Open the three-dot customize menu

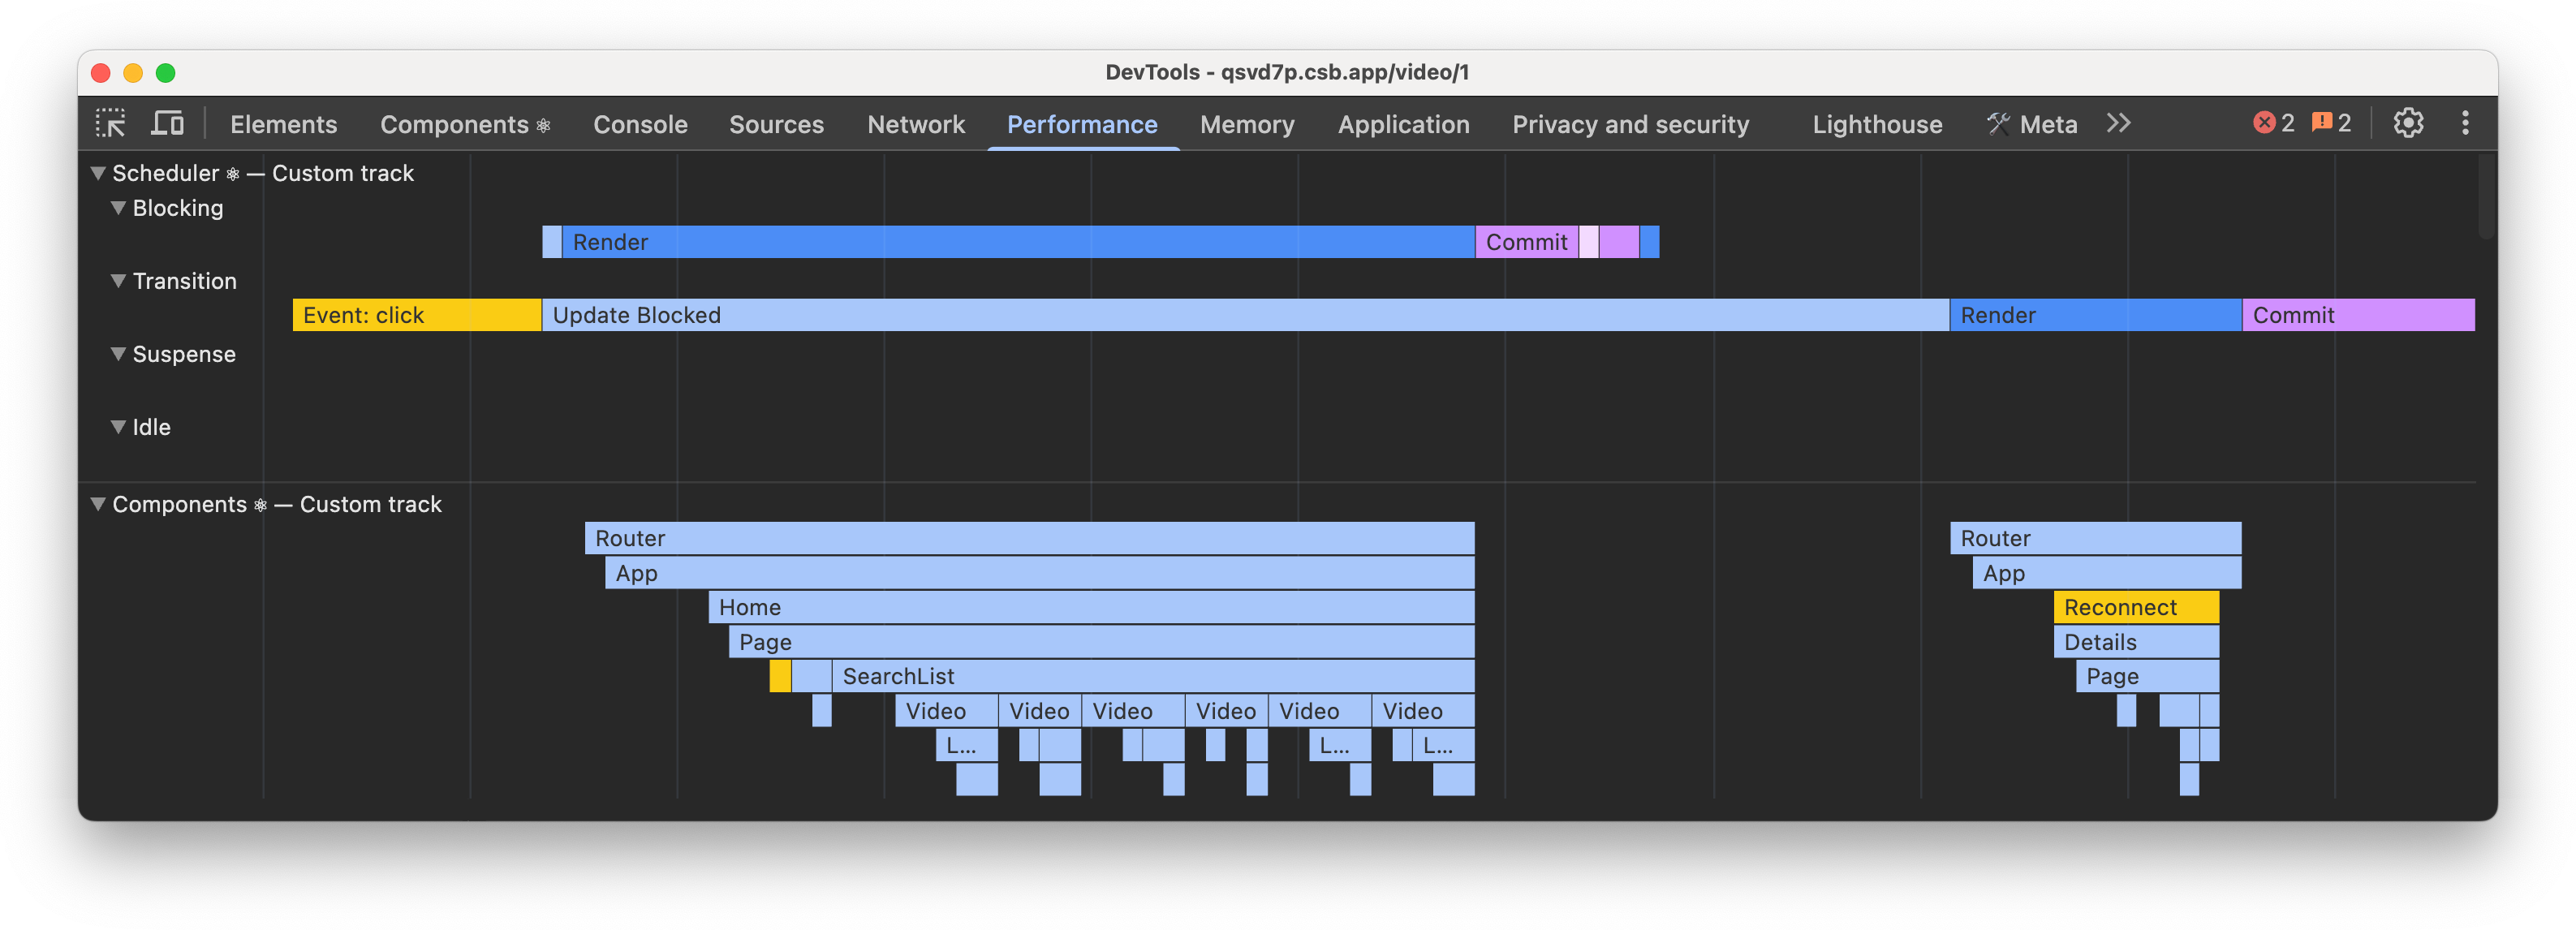pos(2465,122)
